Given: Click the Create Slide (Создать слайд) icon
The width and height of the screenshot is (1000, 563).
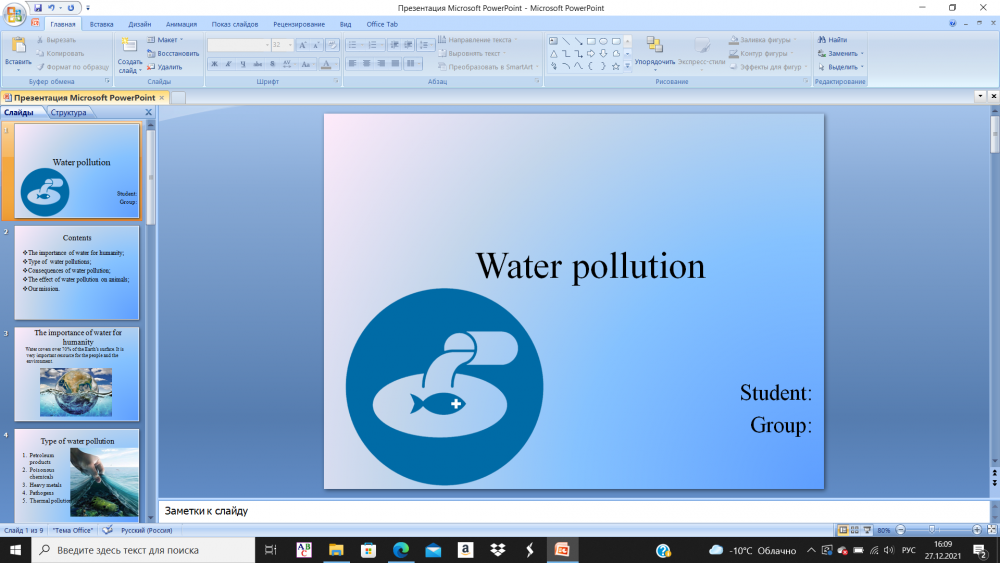Looking at the screenshot, I should point(129,46).
